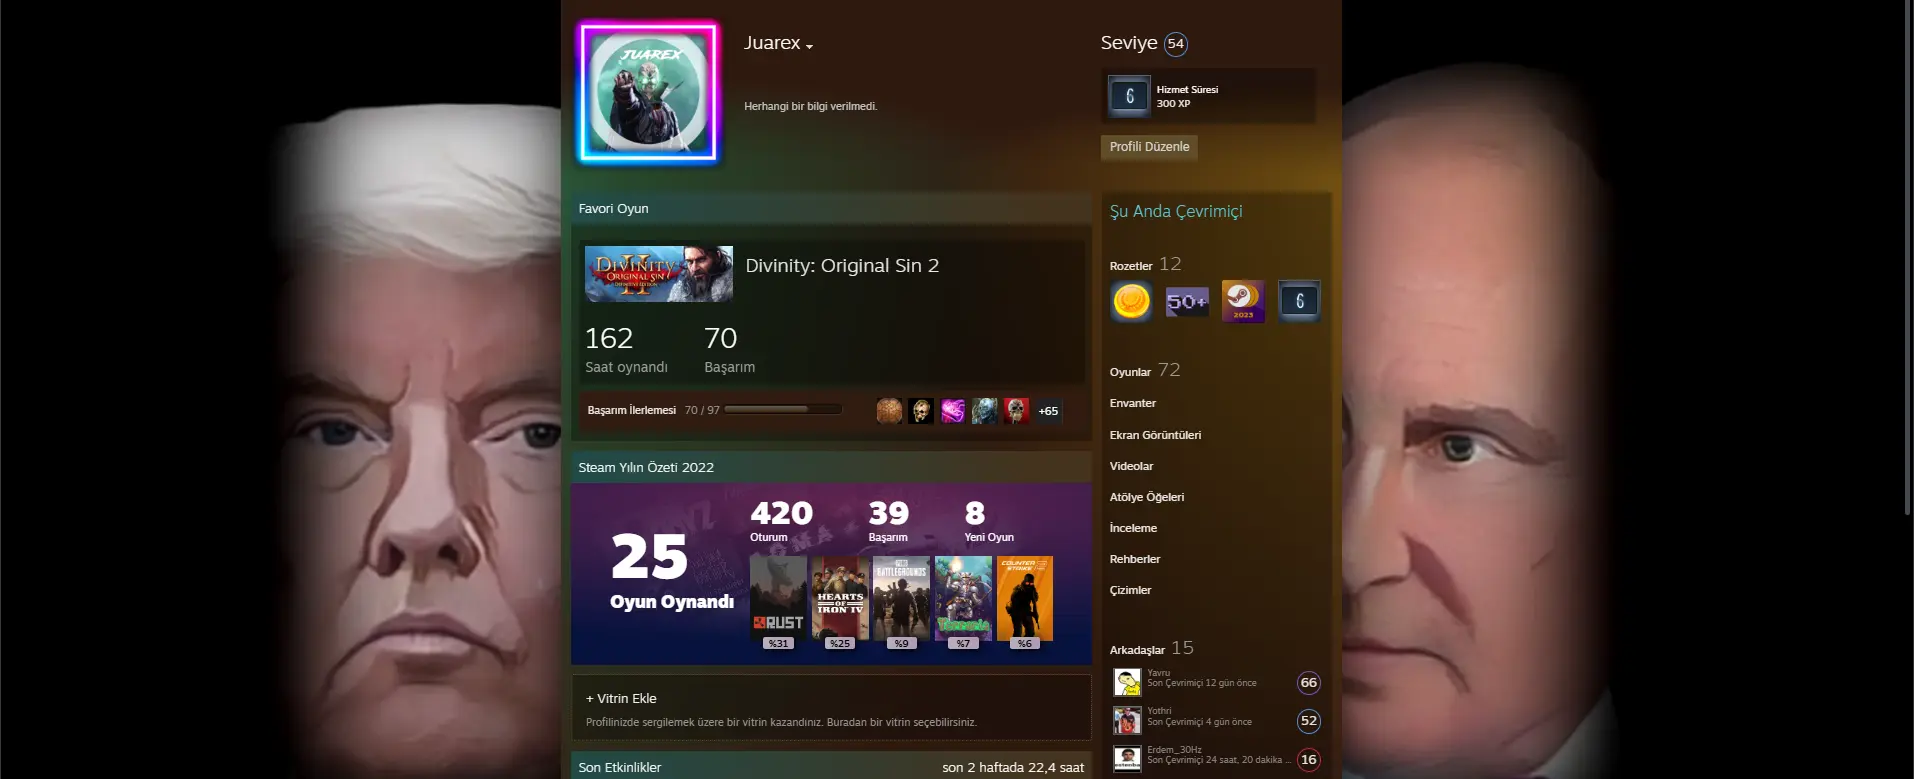The width and height of the screenshot is (1914, 779).
Task: Open the İnceleme link
Action: coord(1134,529)
